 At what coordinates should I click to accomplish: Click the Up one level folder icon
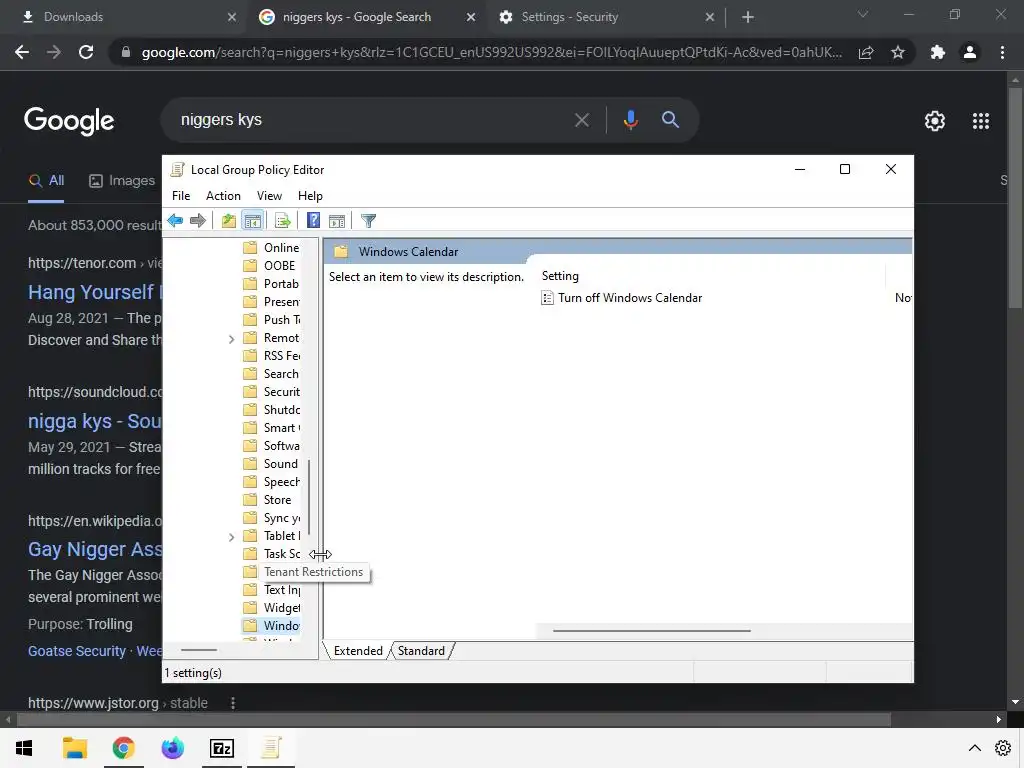pos(229,221)
